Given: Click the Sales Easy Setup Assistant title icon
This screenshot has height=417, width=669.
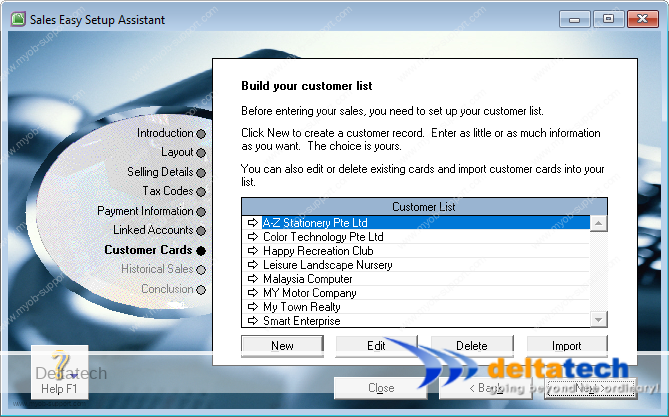Looking at the screenshot, I should 18,19.
